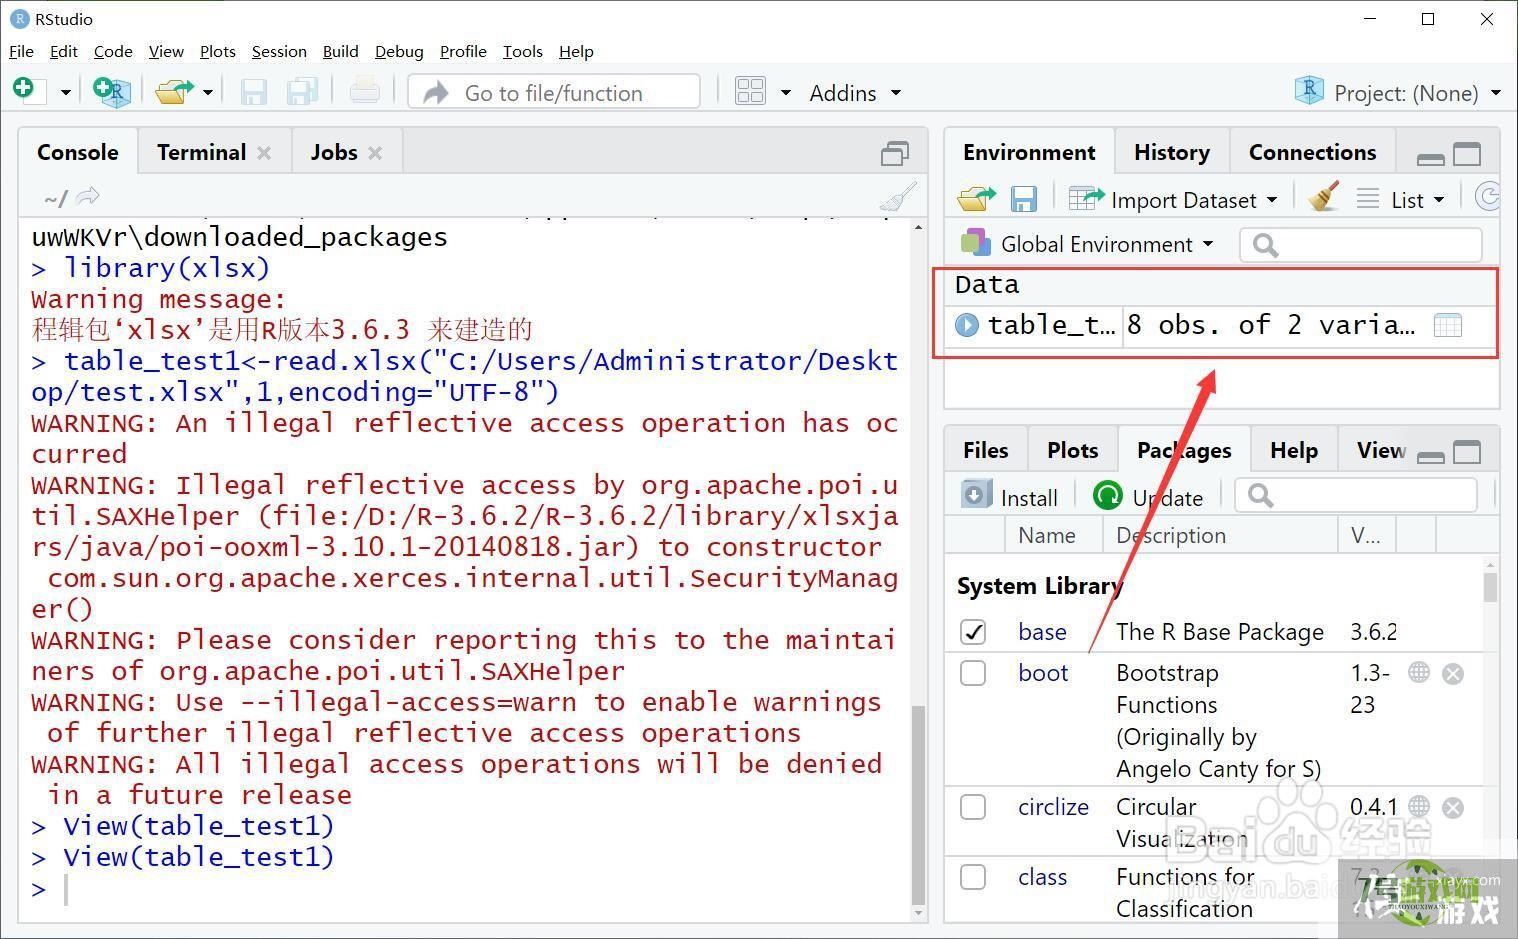The height and width of the screenshot is (939, 1518).
Task: Refresh the environment pane
Action: [x=1488, y=197]
